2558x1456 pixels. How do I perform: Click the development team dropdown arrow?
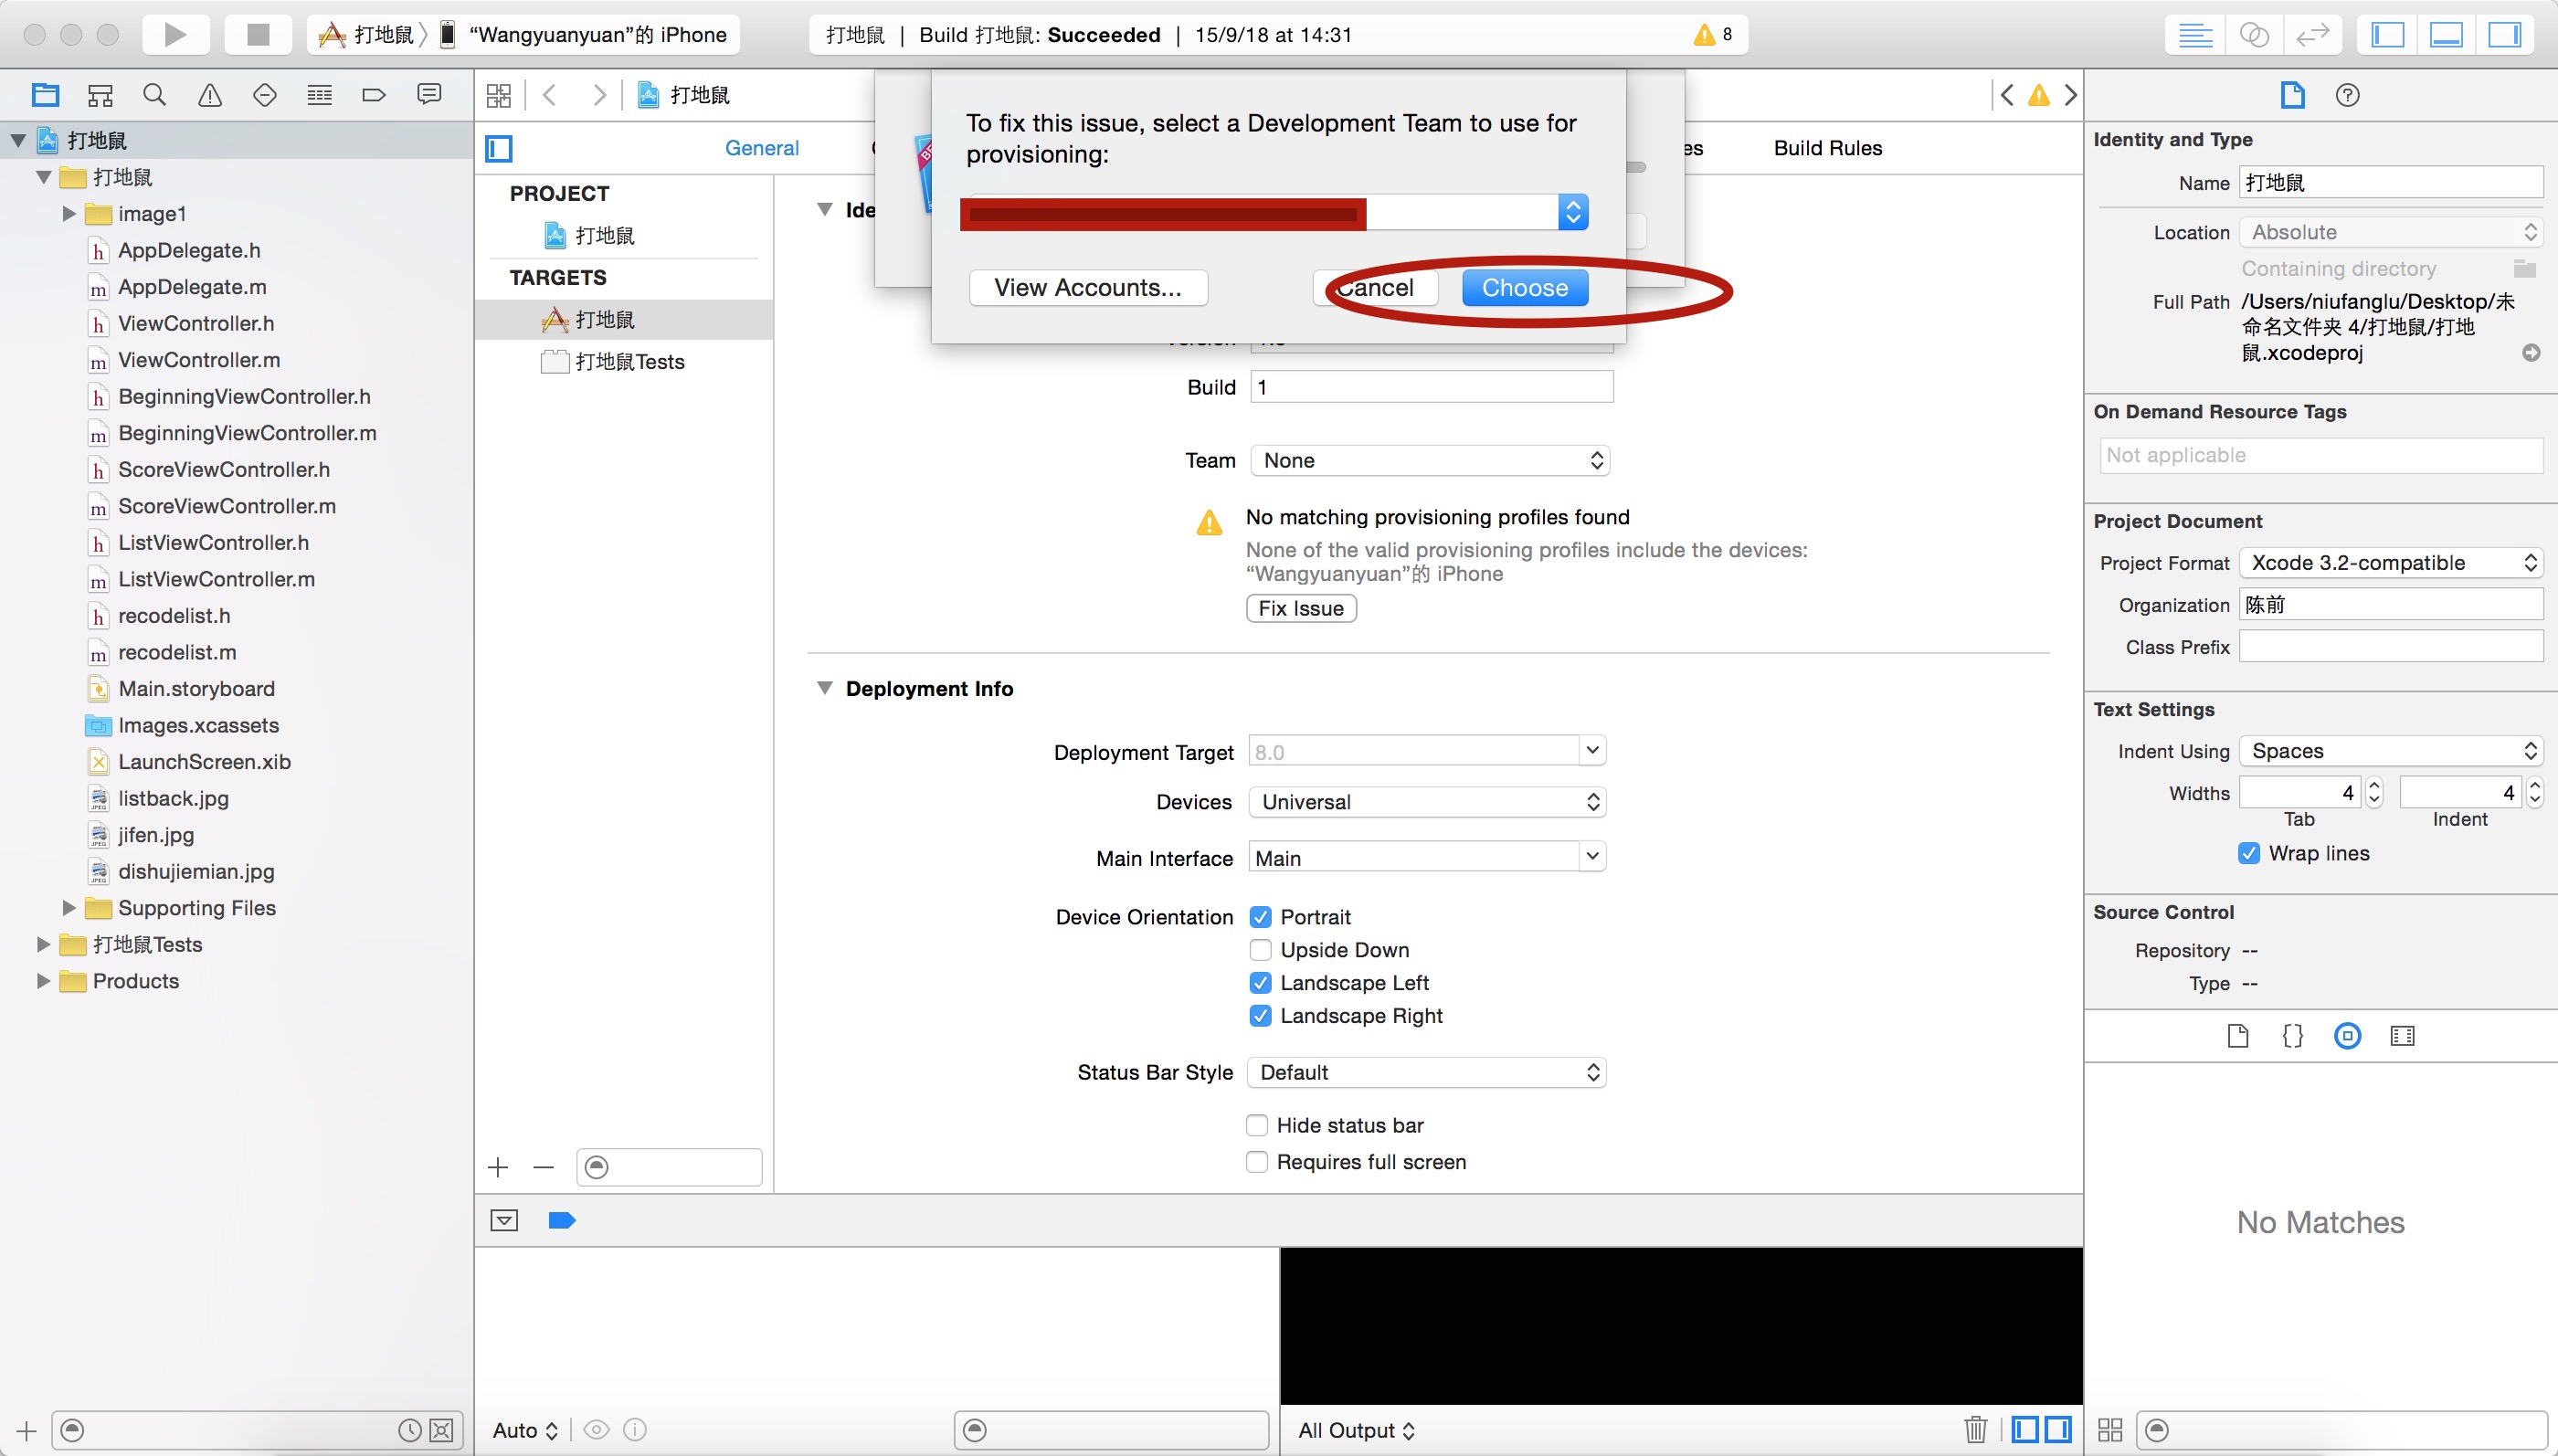tap(1572, 211)
